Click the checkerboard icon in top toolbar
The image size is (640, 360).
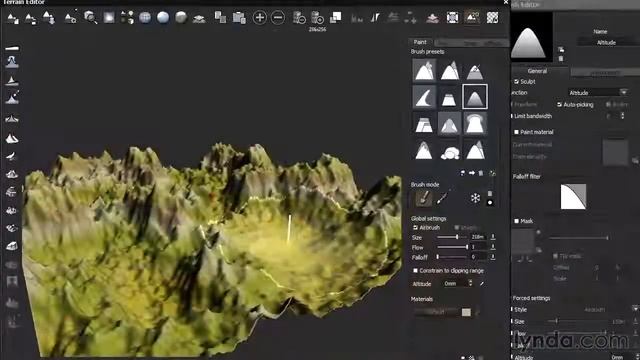(x=492, y=18)
